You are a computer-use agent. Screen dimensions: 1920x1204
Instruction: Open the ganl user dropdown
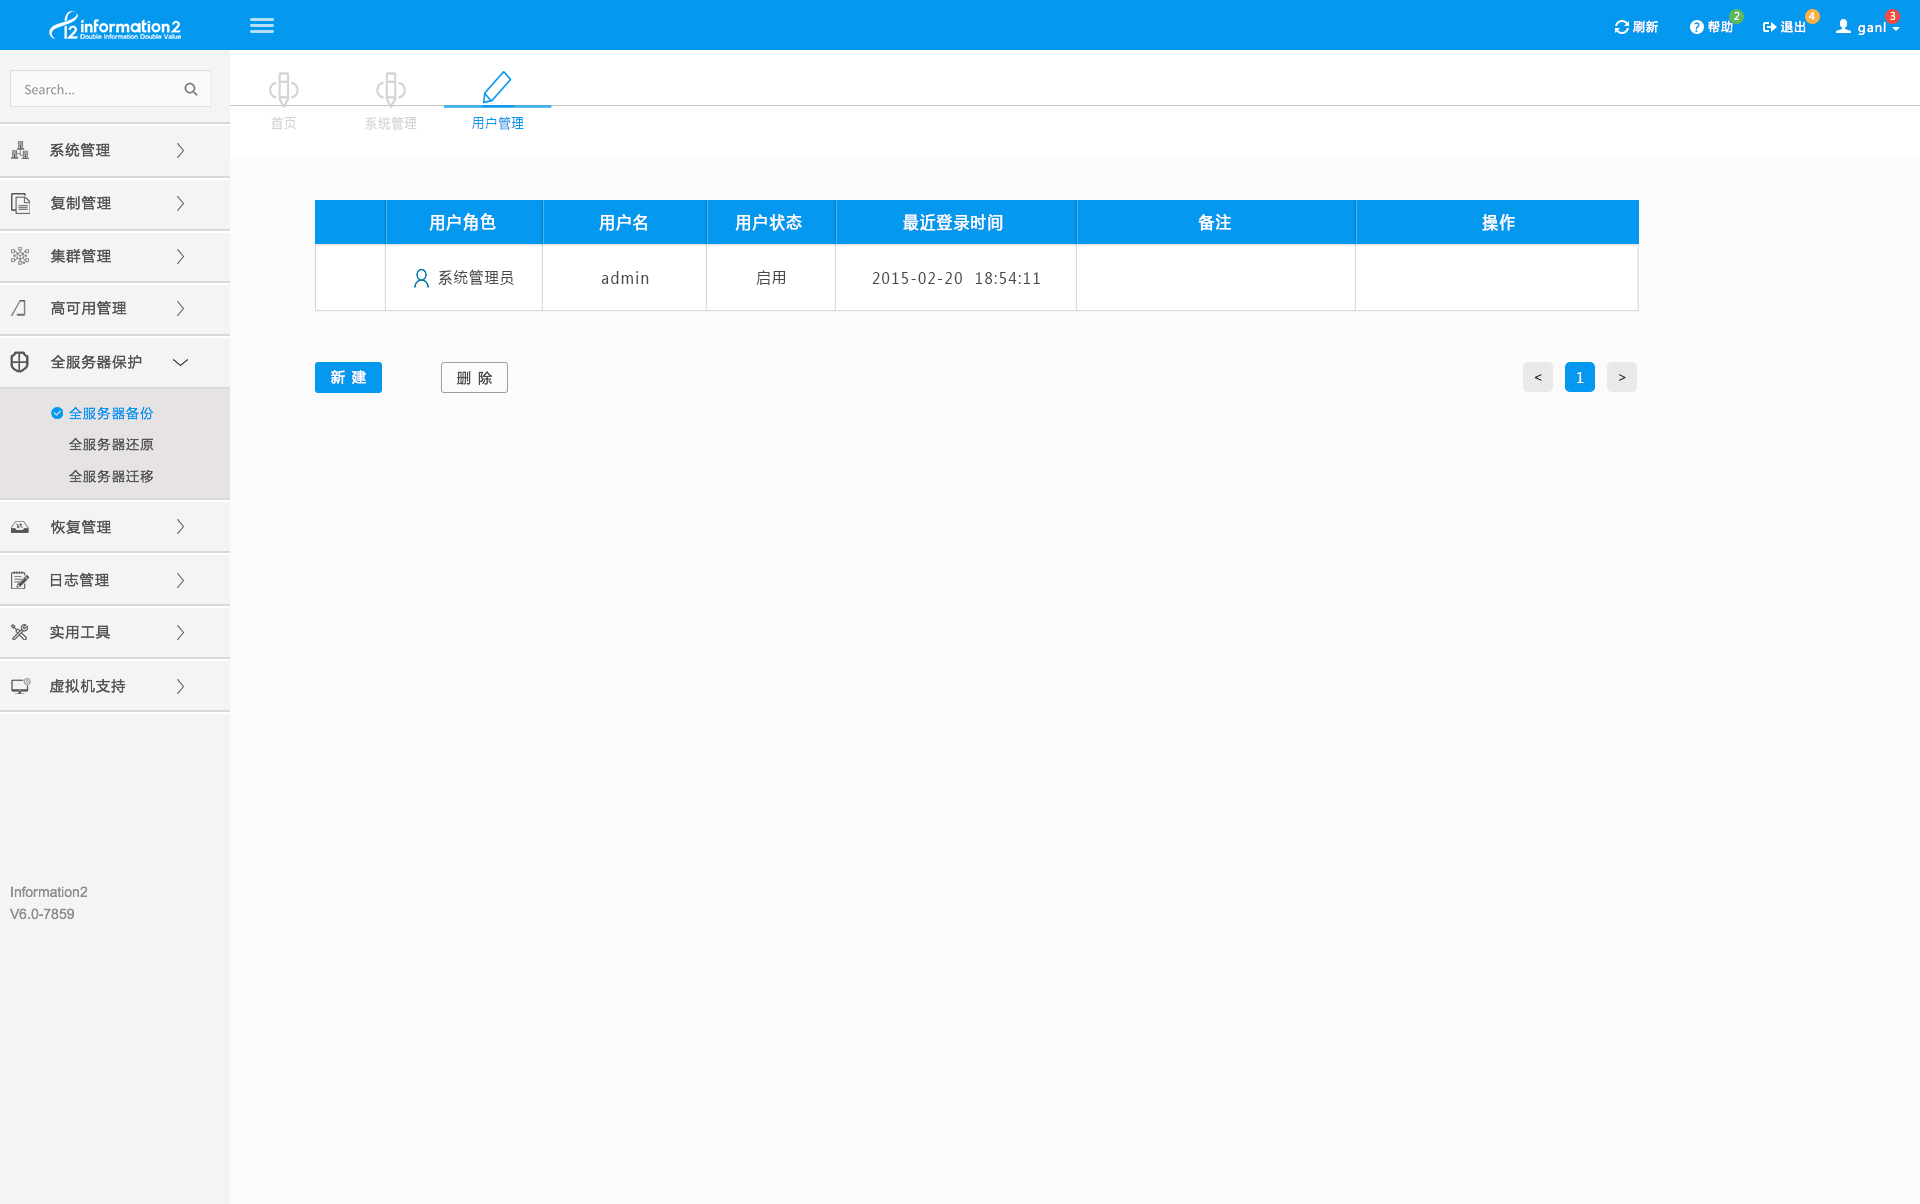(x=1868, y=27)
